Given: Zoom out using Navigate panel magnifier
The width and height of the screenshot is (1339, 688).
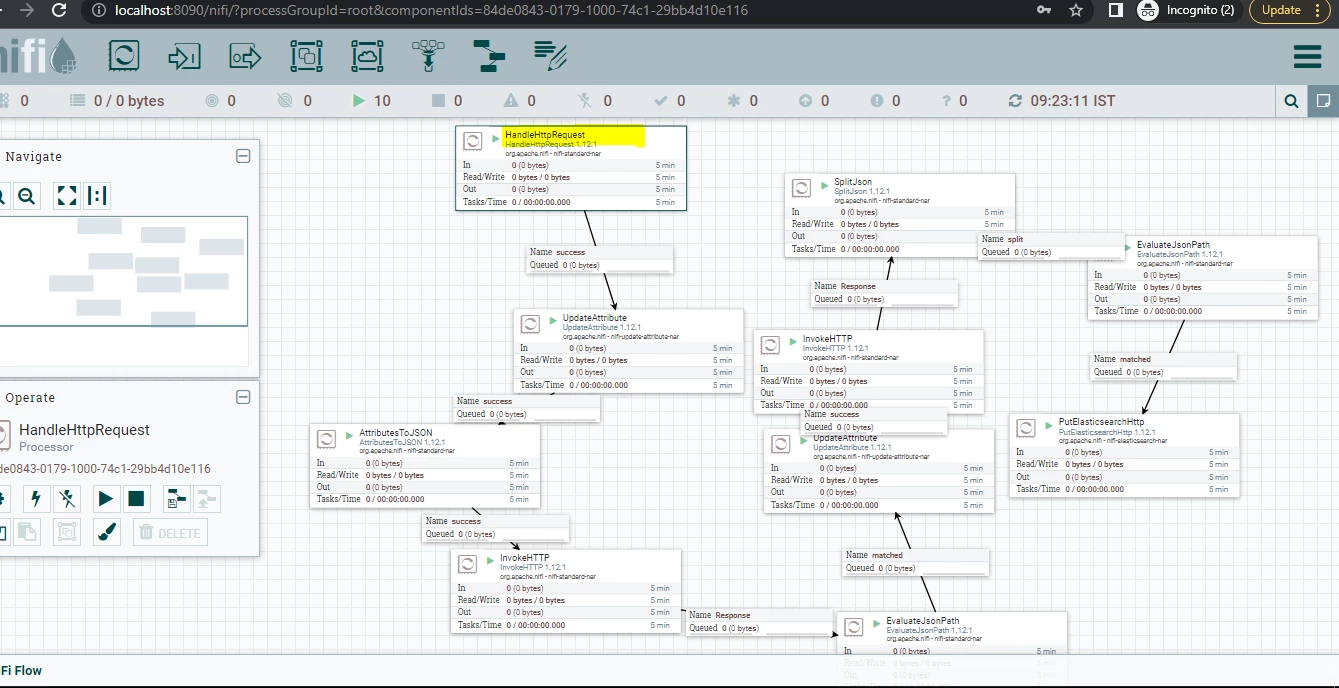Looking at the screenshot, I should tap(27, 195).
